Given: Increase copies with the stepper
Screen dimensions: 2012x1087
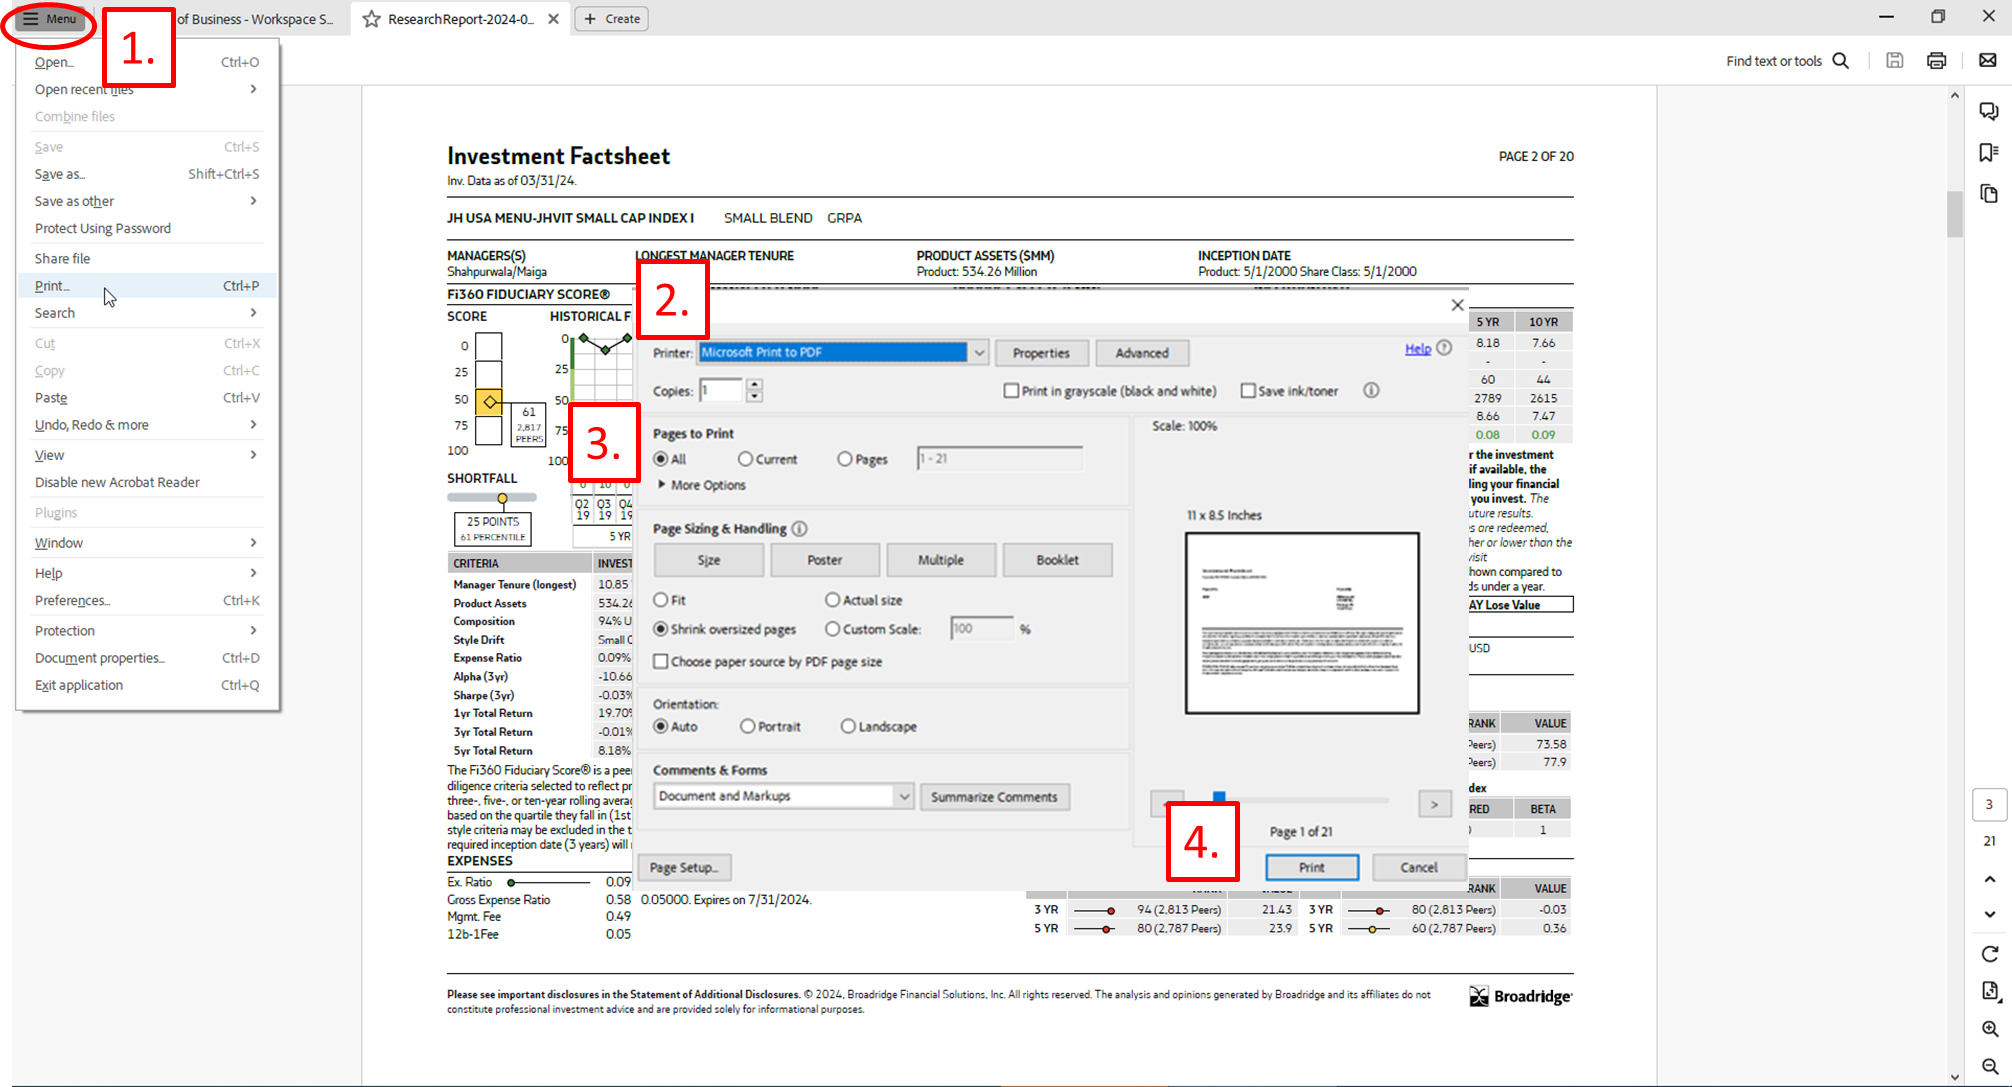Looking at the screenshot, I should click(x=754, y=385).
